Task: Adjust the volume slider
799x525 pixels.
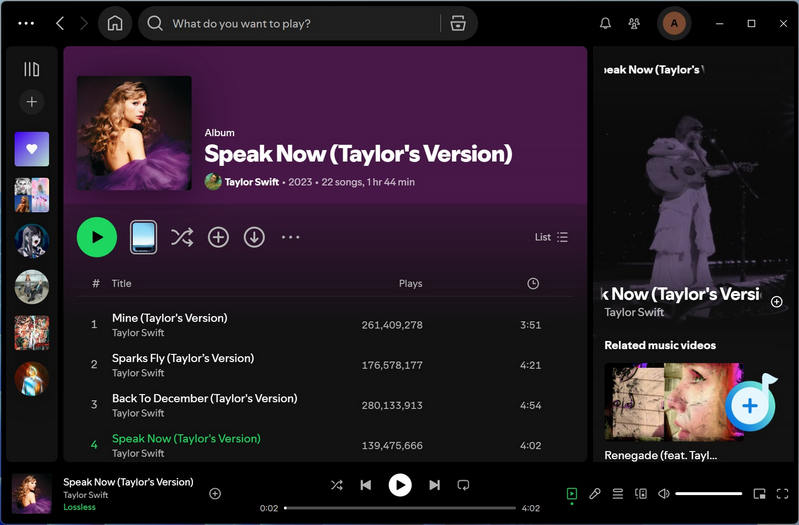Action: tap(708, 493)
